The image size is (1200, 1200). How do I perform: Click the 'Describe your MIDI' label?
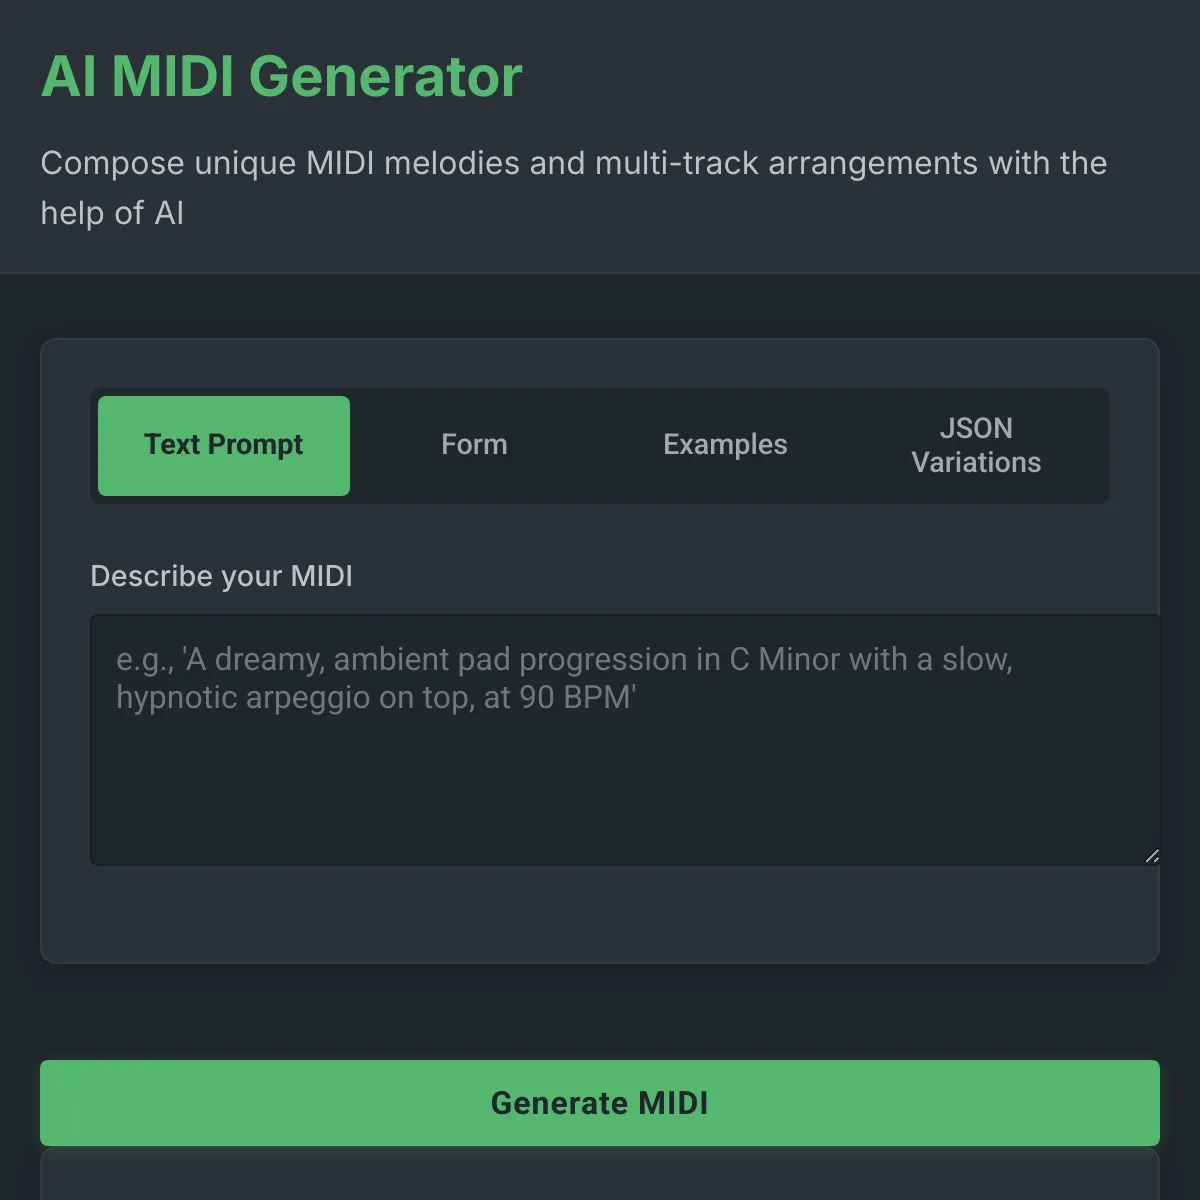pyautogui.click(x=221, y=576)
